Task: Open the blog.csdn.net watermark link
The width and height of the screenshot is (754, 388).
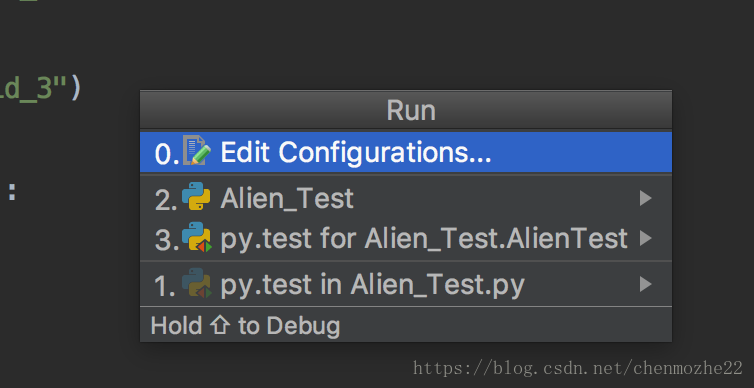Action: pos(578,368)
